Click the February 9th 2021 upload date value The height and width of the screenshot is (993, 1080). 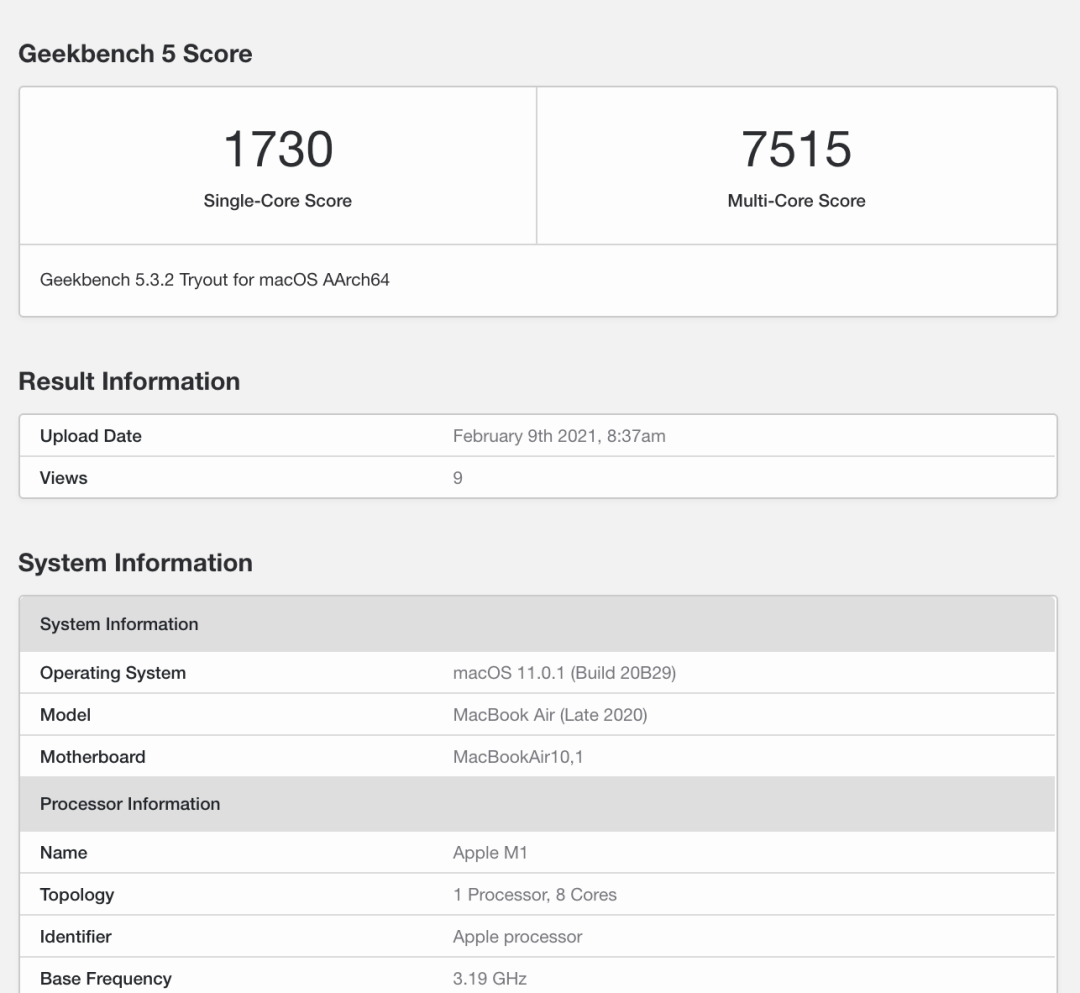559,436
